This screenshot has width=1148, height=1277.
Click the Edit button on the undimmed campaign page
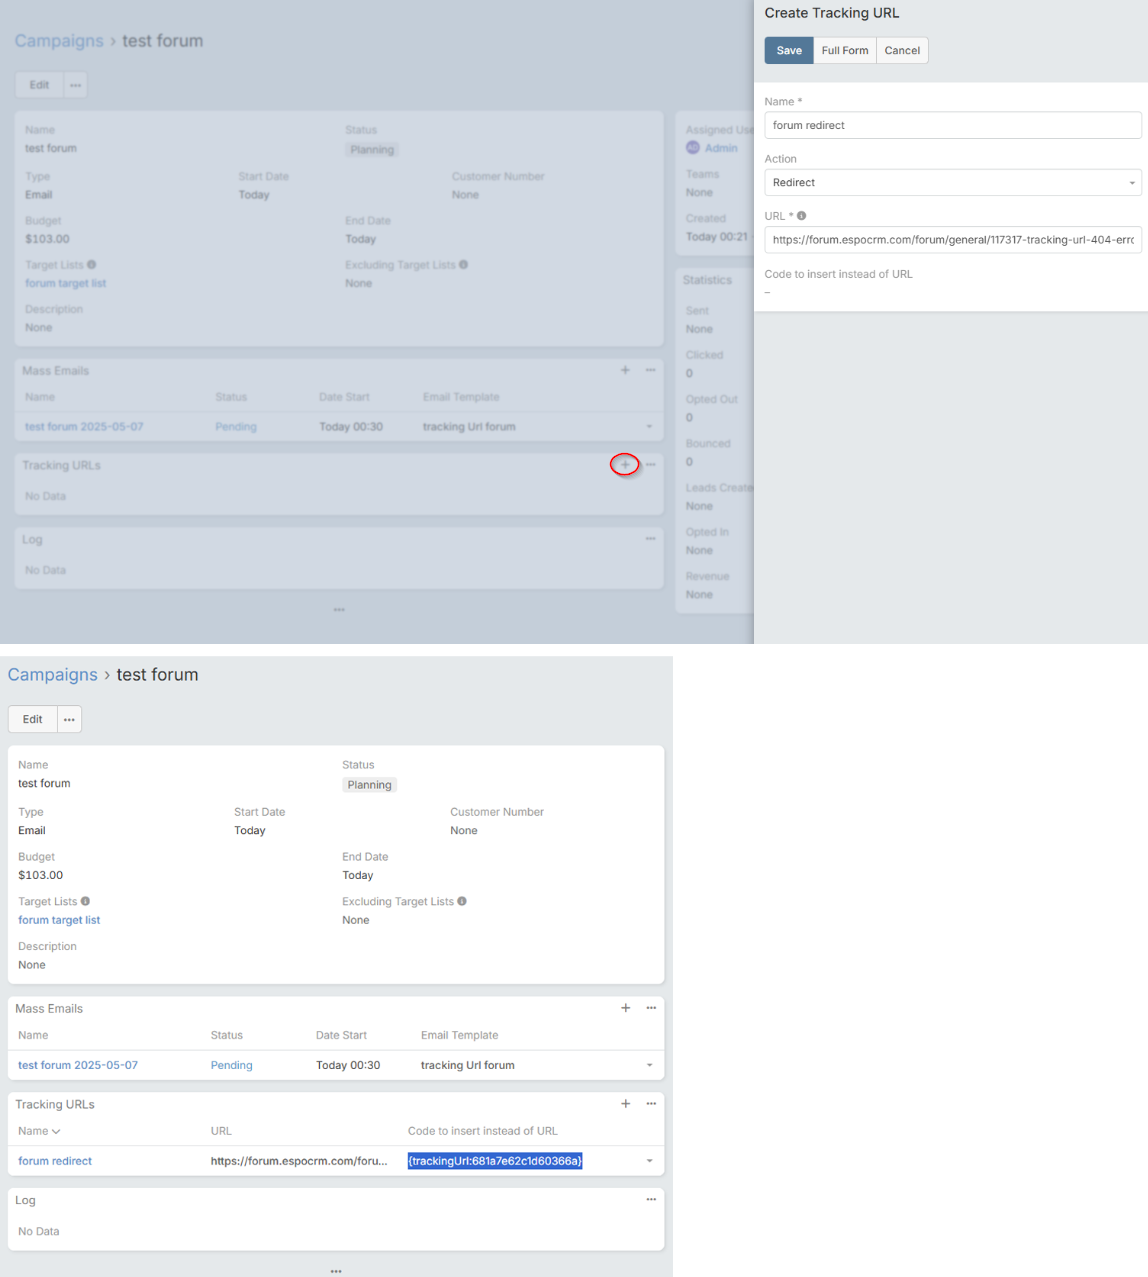(x=33, y=719)
